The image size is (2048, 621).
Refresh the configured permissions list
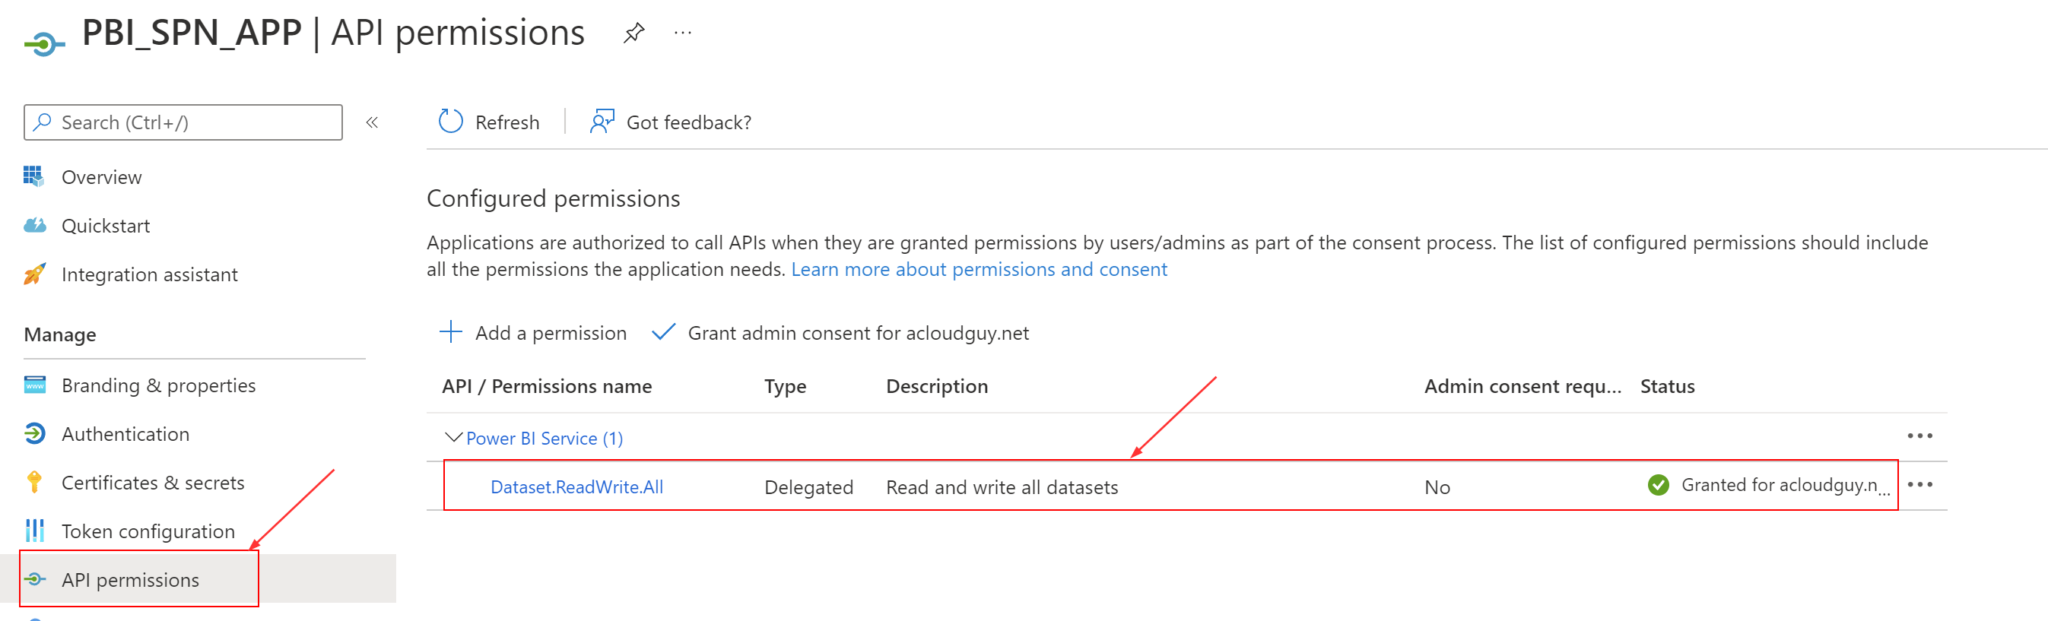coord(489,121)
